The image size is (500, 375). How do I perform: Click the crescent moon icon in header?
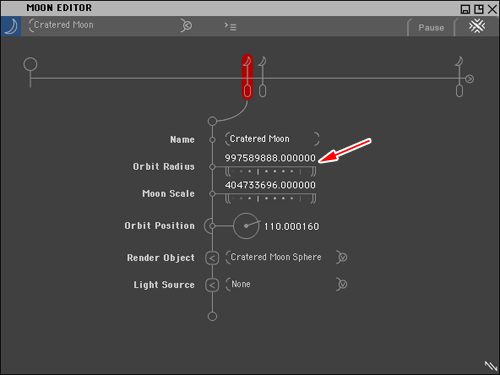[11, 26]
